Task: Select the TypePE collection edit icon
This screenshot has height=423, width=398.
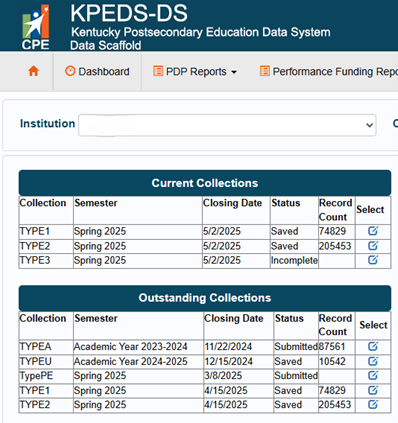Action: pyautogui.click(x=373, y=375)
